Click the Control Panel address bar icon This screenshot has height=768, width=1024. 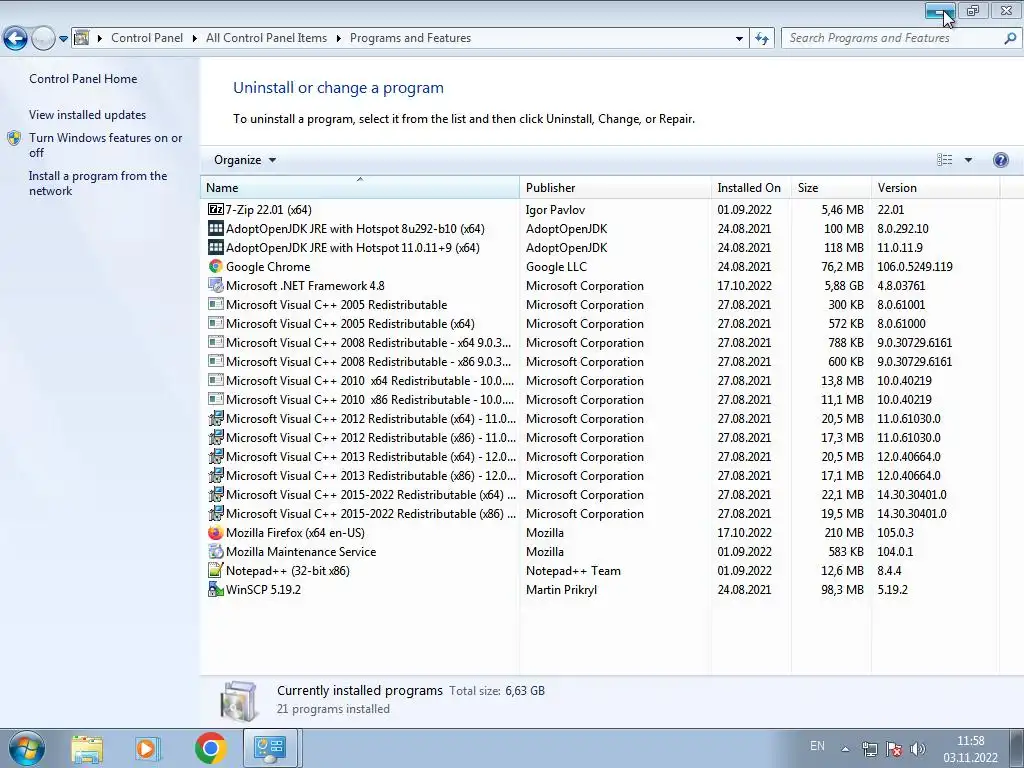[x=82, y=38]
